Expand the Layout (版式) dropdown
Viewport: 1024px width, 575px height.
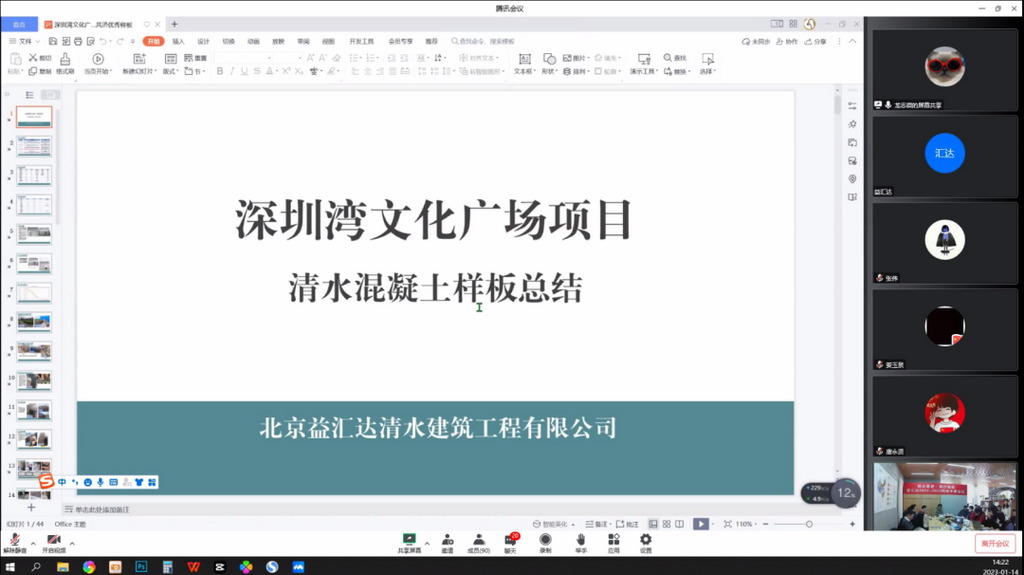coord(177,71)
